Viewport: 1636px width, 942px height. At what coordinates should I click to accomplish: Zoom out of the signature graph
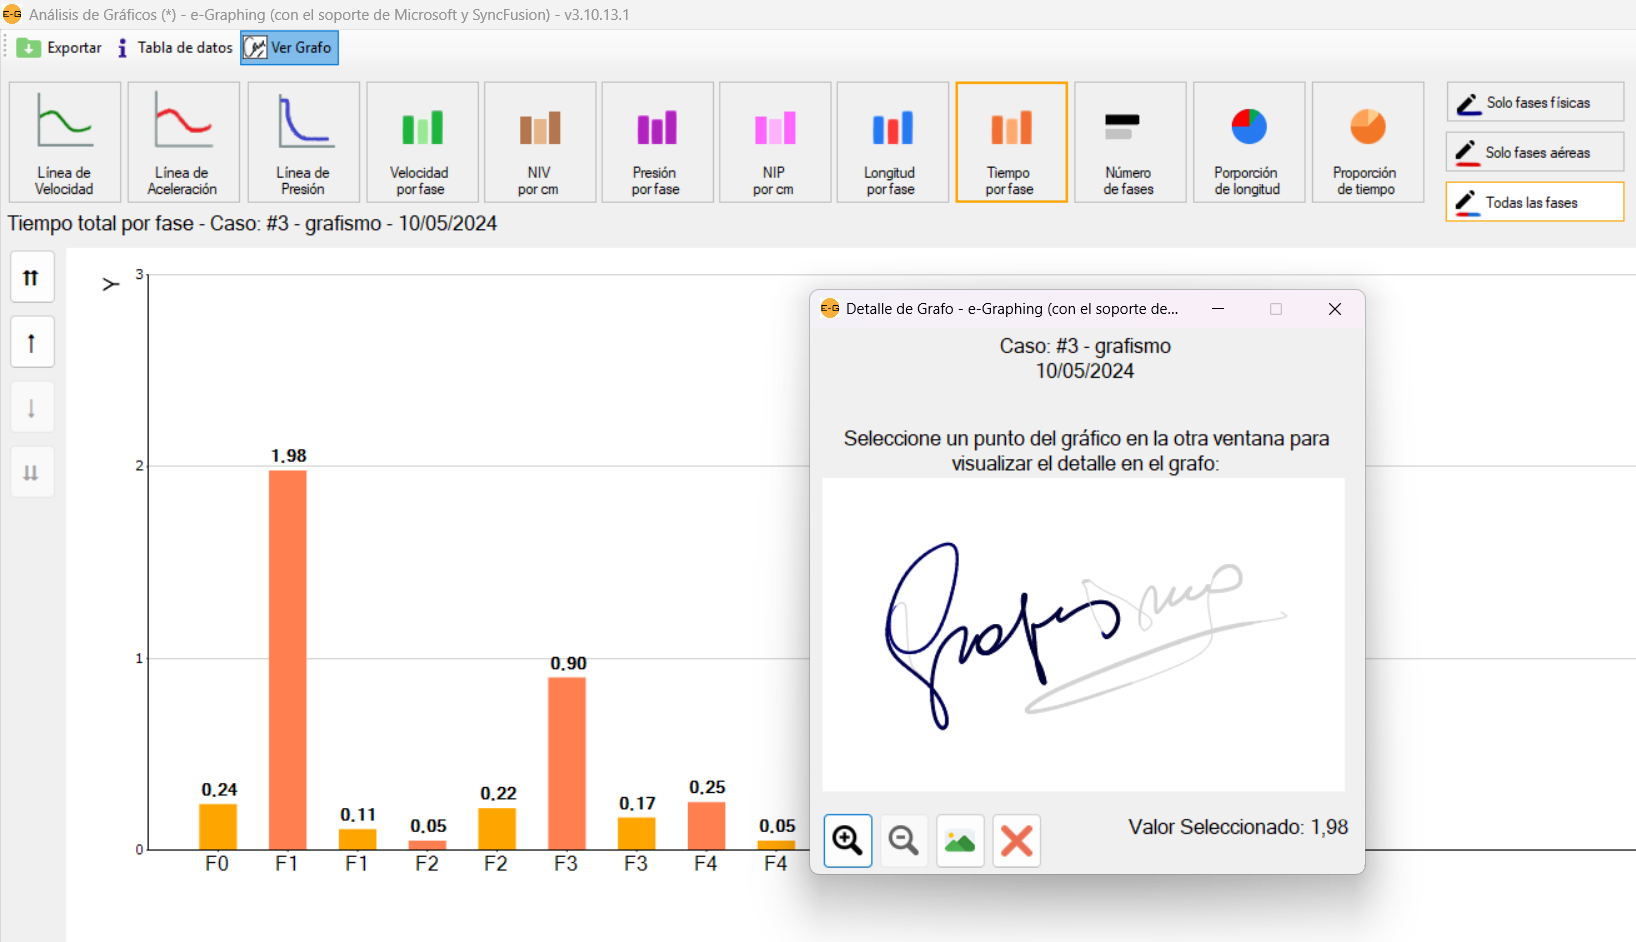point(904,840)
